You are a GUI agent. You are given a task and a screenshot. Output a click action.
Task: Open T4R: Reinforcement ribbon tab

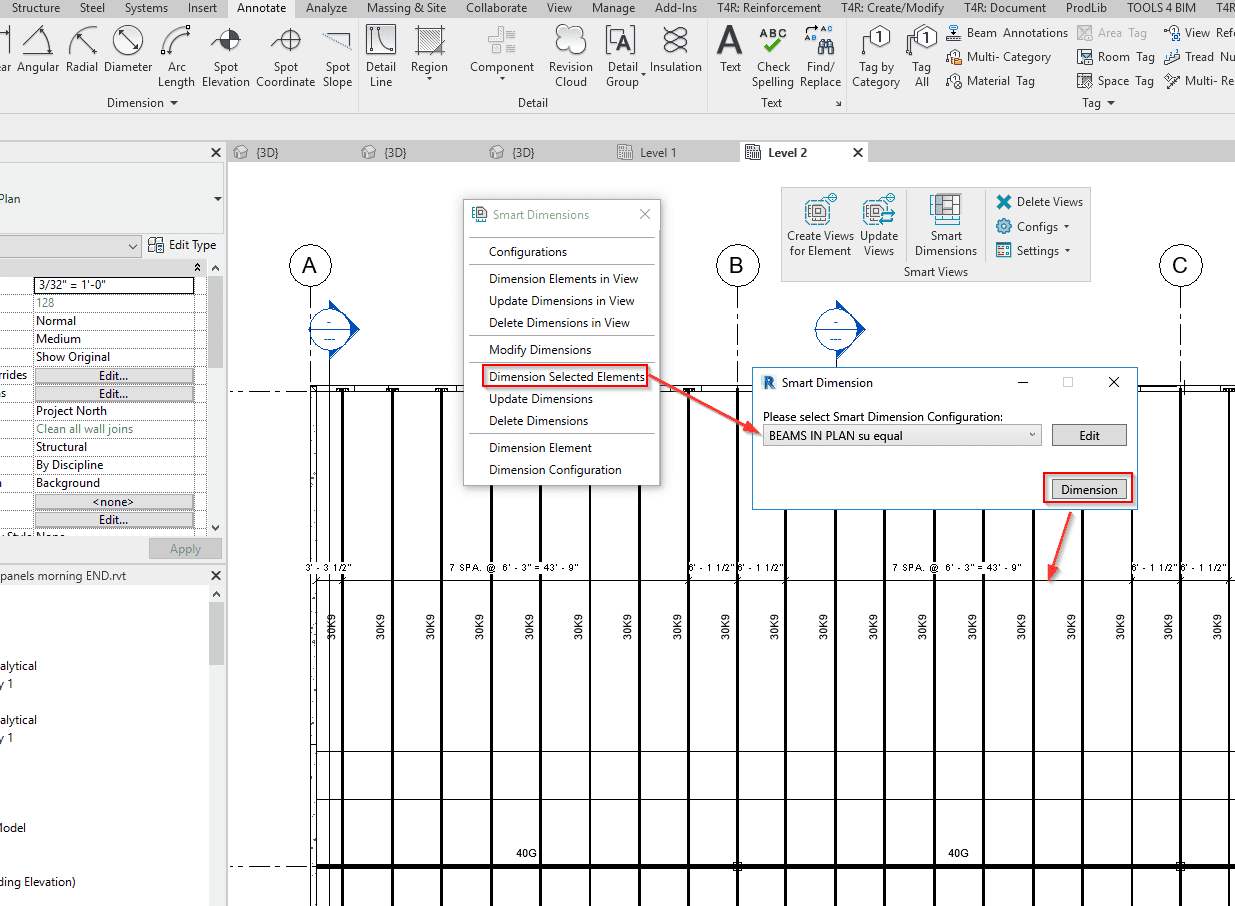click(x=769, y=8)
